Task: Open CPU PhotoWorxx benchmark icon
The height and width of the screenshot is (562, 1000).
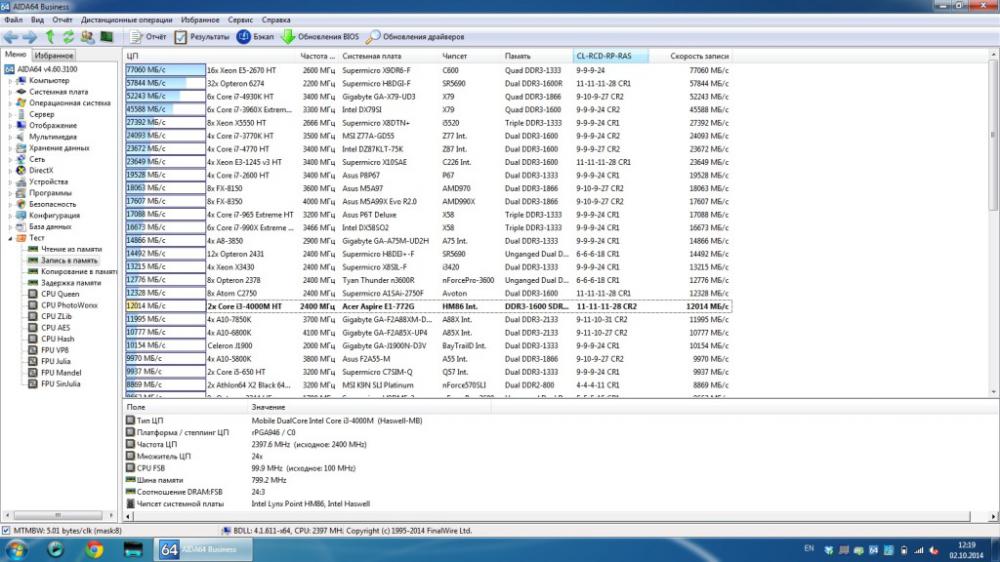Action: click(33, 306)
